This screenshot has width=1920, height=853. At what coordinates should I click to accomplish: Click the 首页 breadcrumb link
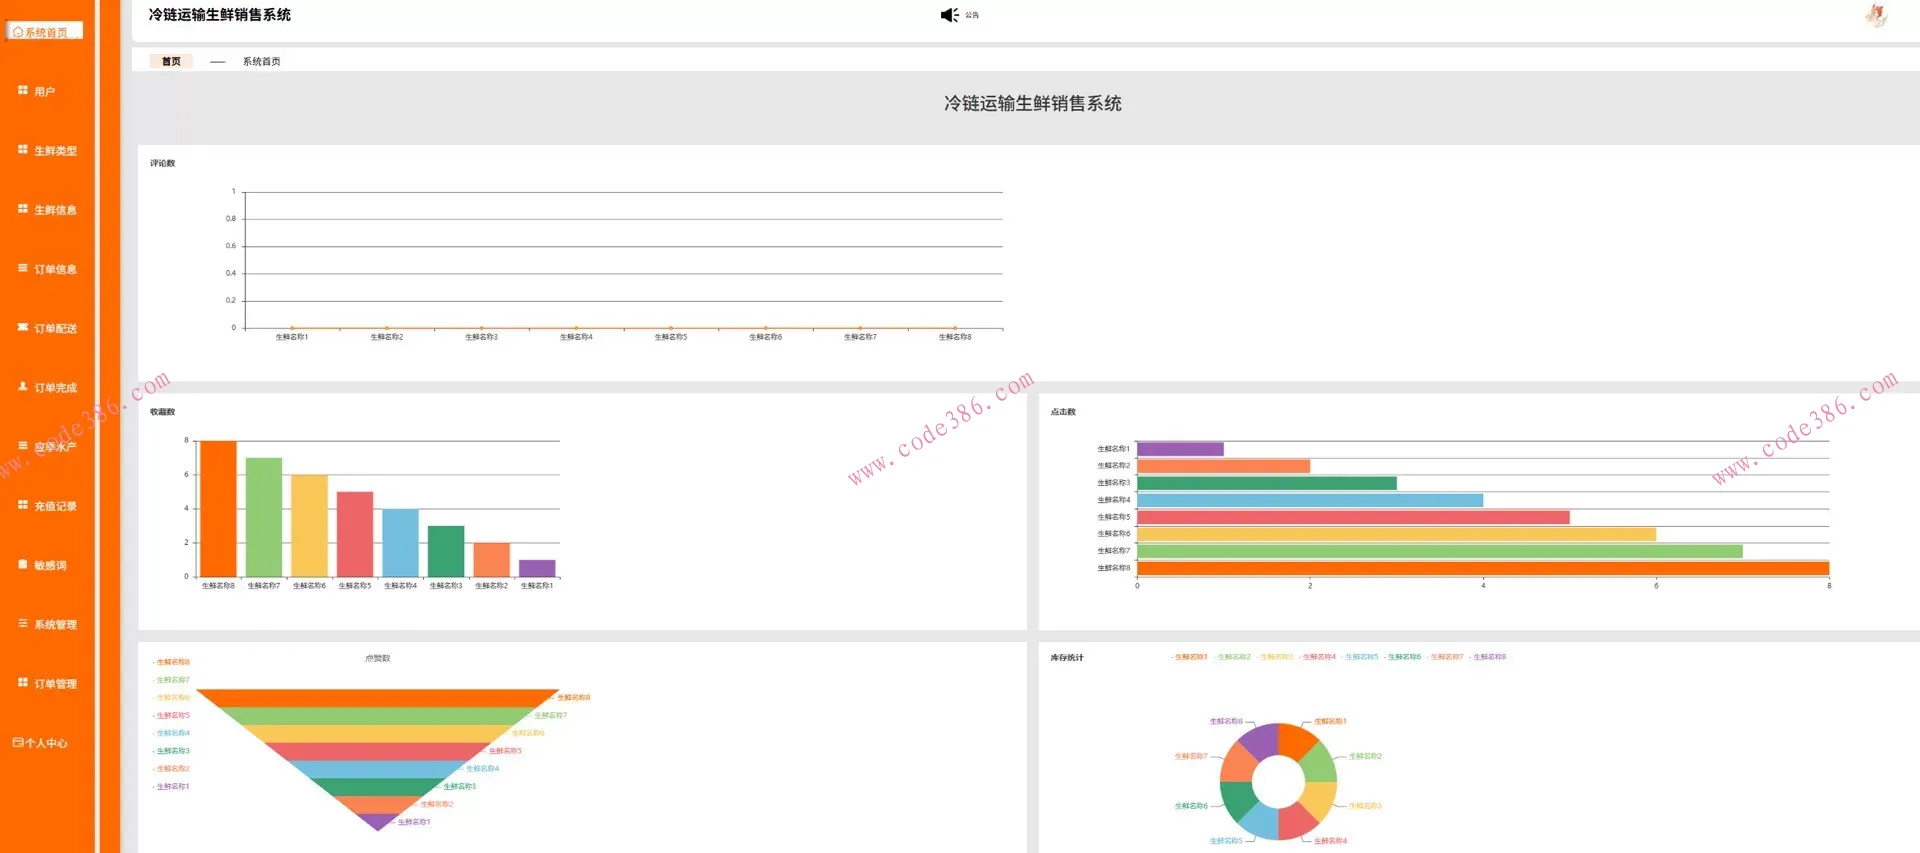click(171, 61)
